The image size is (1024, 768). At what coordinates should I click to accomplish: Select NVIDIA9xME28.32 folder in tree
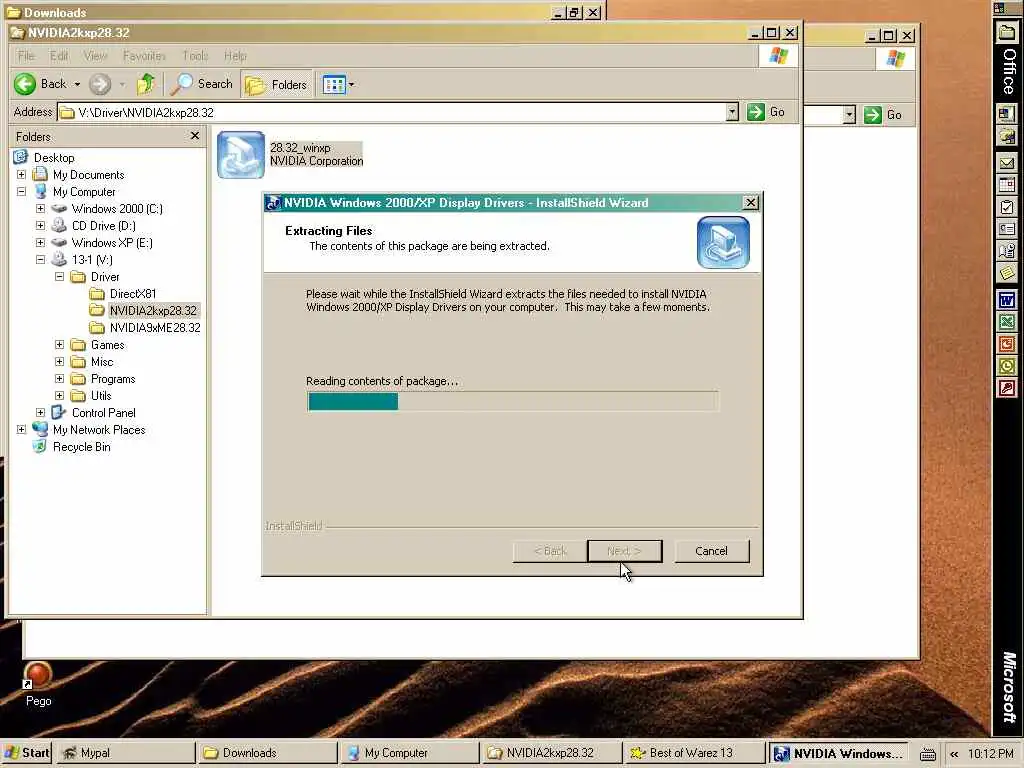click(x=155, y=328)
